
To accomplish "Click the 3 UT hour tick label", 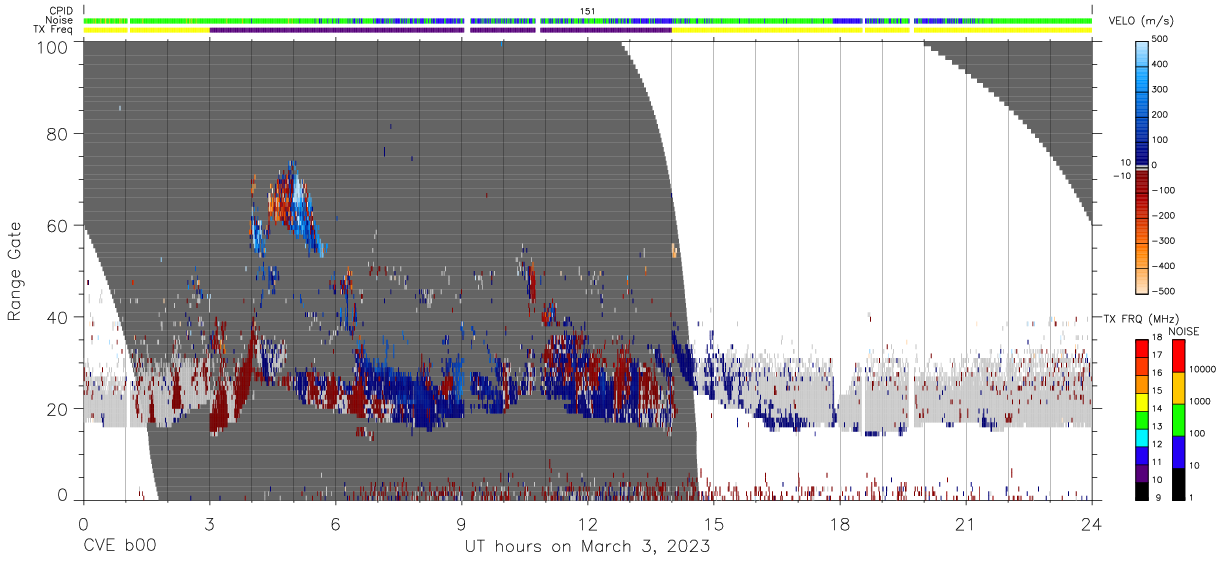I will coord(210,525).
